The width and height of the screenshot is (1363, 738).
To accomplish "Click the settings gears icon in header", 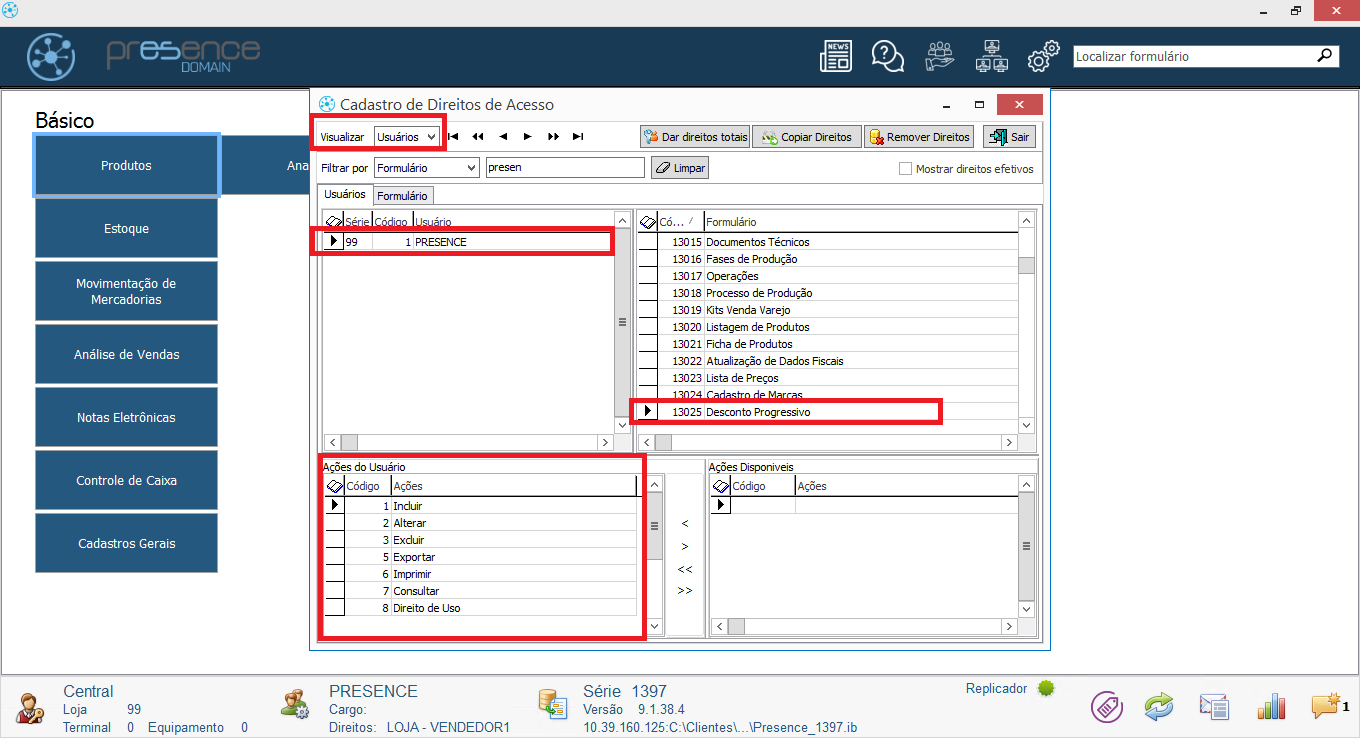I will tap(1043, 56).
